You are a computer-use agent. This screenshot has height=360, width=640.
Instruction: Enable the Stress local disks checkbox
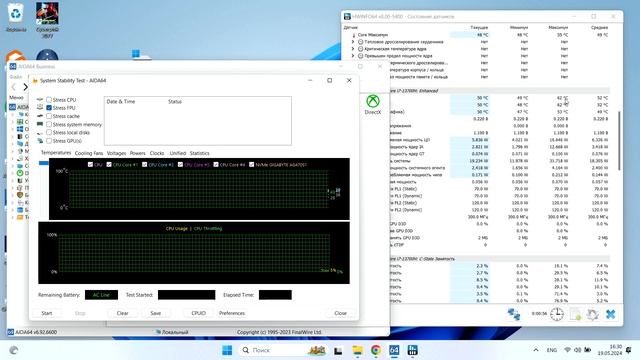(x=49, y=133)
